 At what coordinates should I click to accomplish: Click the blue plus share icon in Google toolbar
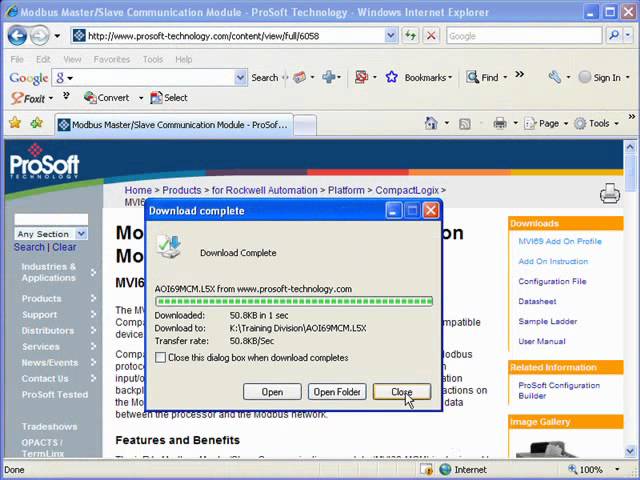coord(329,77)
